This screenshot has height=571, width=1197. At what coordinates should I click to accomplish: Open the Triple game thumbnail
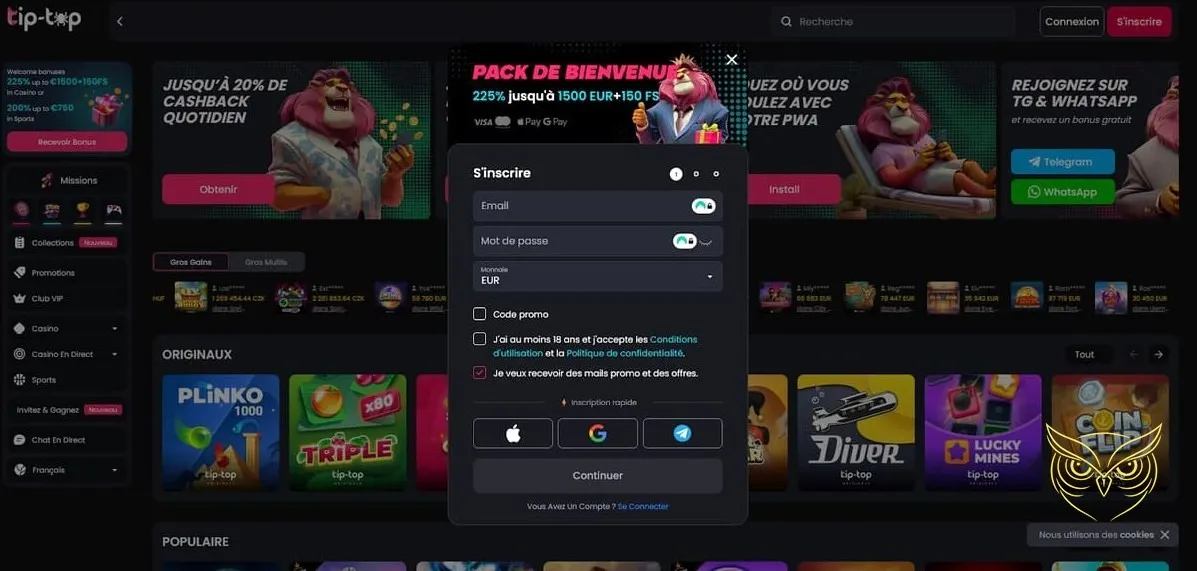(347, 432)
